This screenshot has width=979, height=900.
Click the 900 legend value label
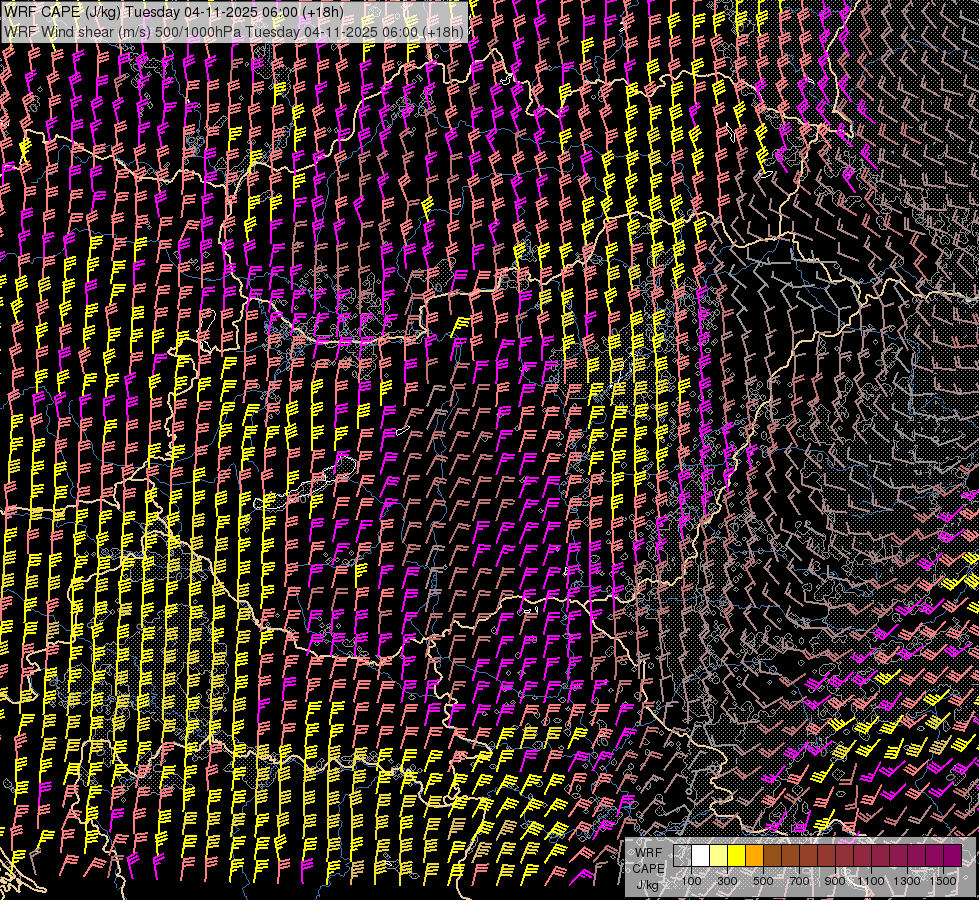(x=835, y=881)
